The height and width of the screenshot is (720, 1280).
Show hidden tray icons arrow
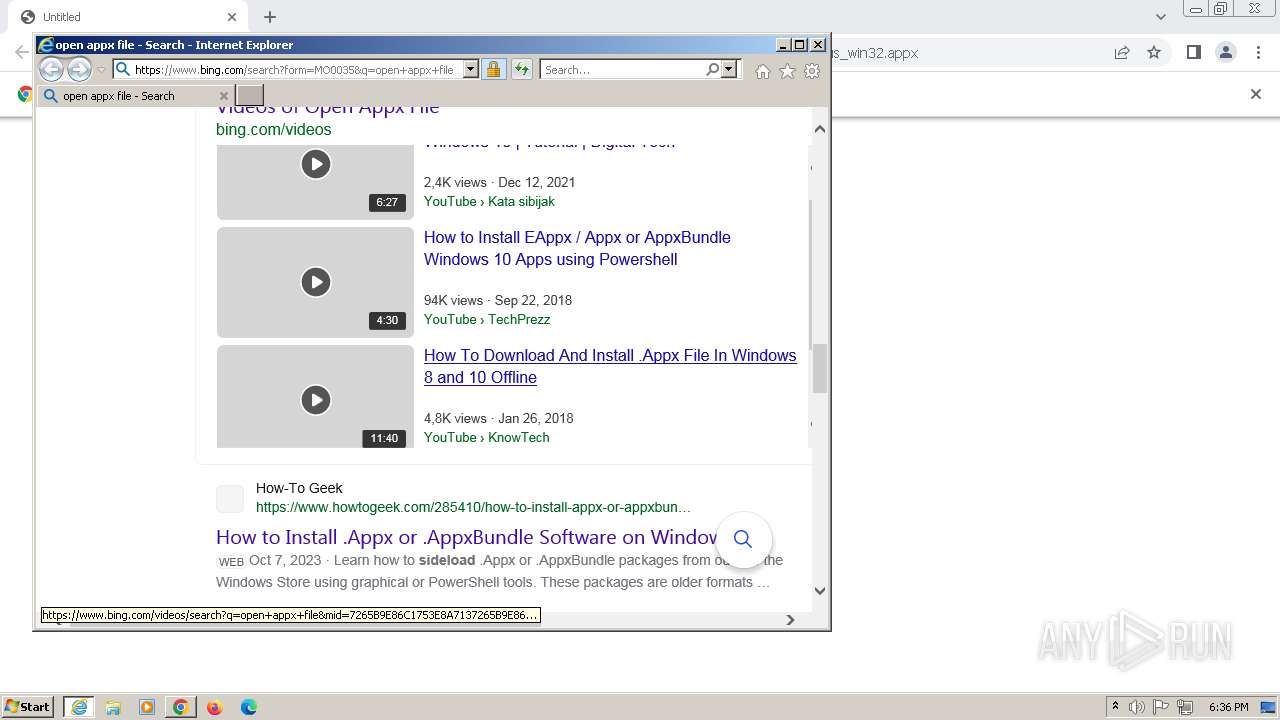pyautogui.click(x=1116, y=707)
